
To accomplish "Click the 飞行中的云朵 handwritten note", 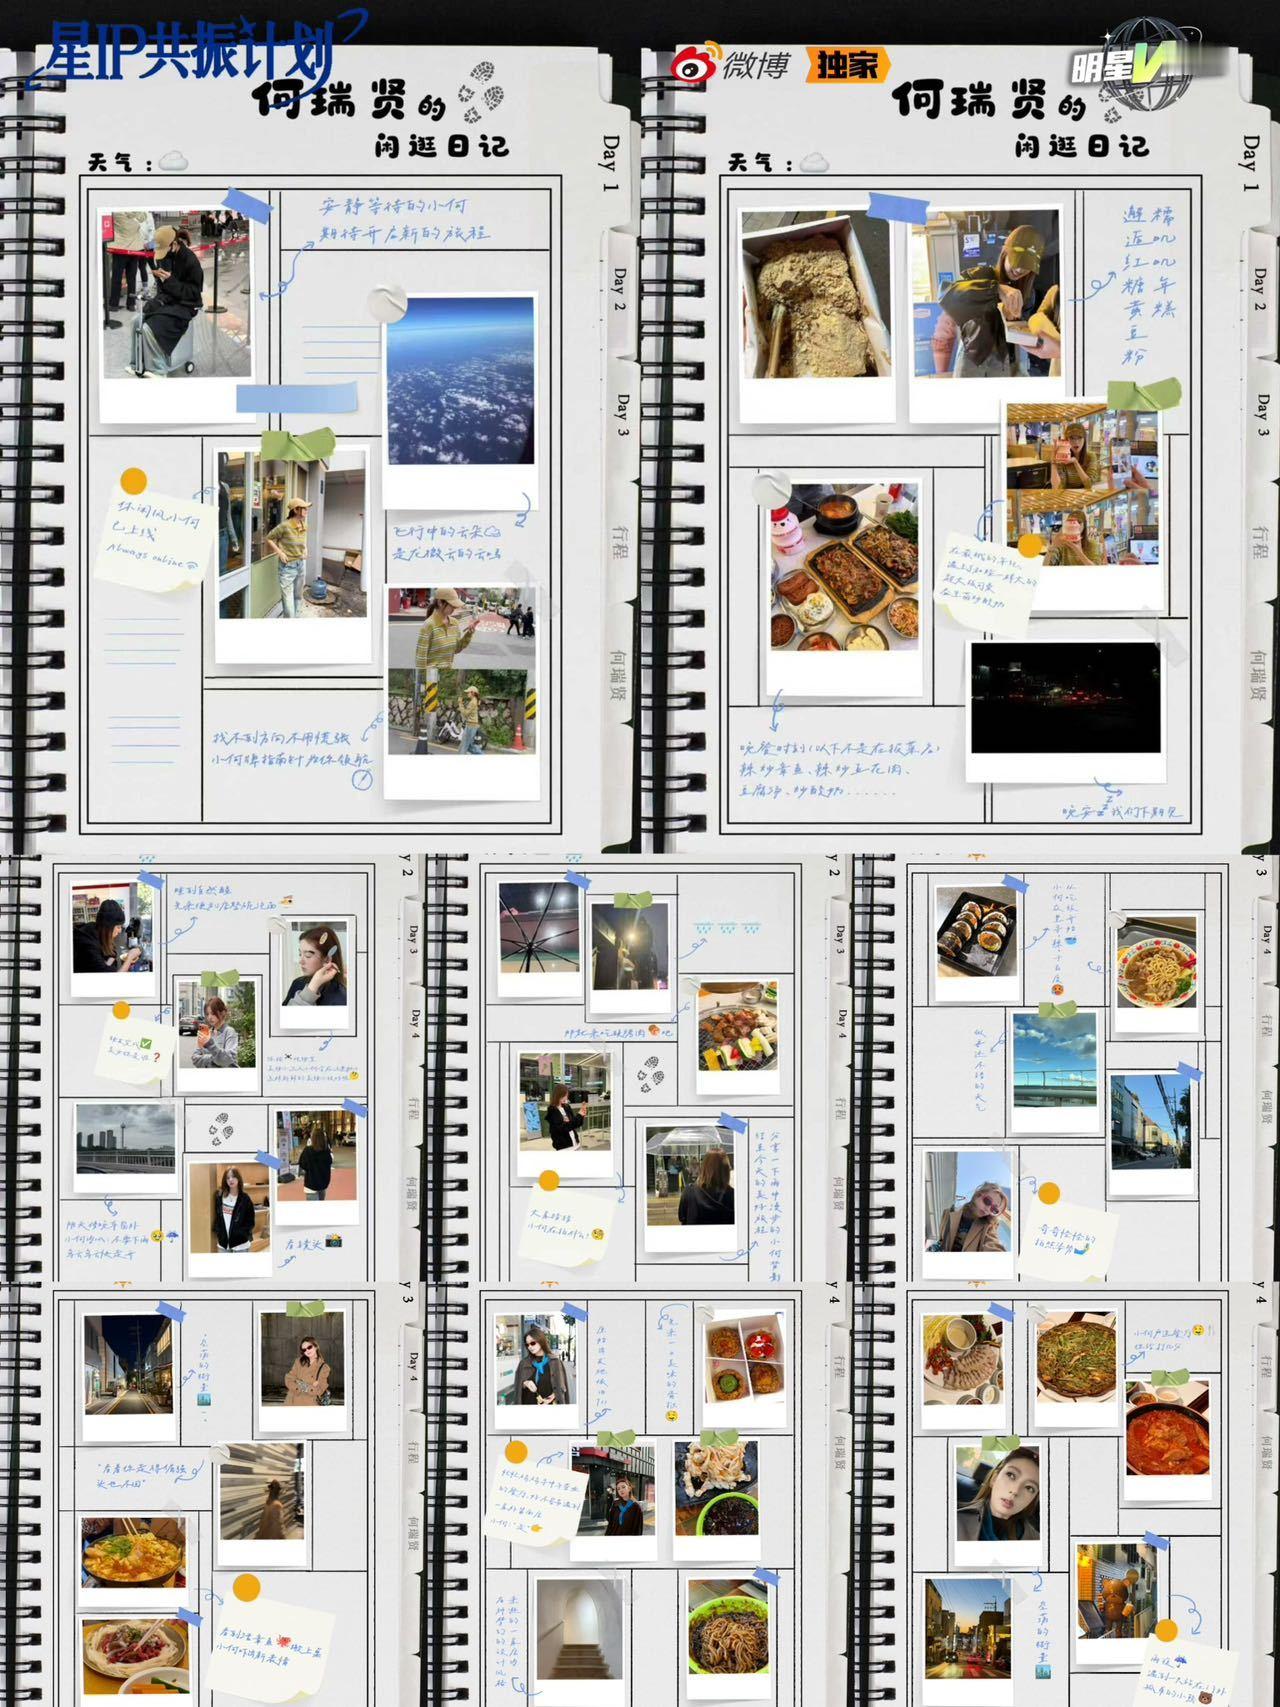I will coord(446,541).
